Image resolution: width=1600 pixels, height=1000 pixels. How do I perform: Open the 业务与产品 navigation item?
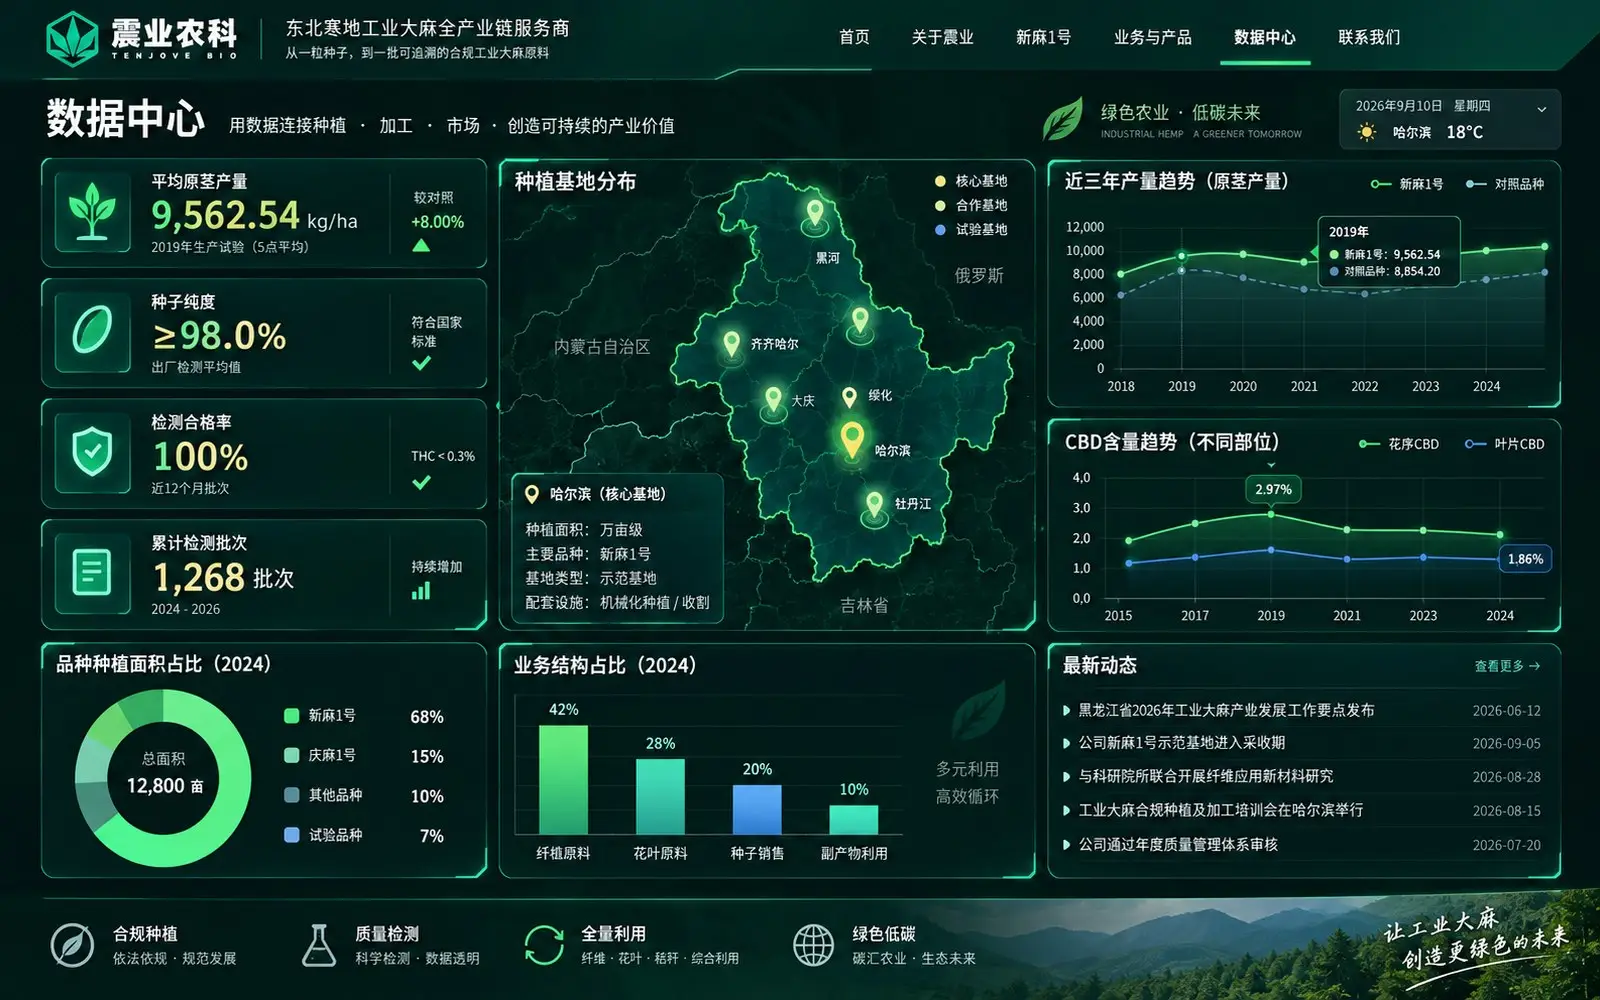(x=1152, y=37)
